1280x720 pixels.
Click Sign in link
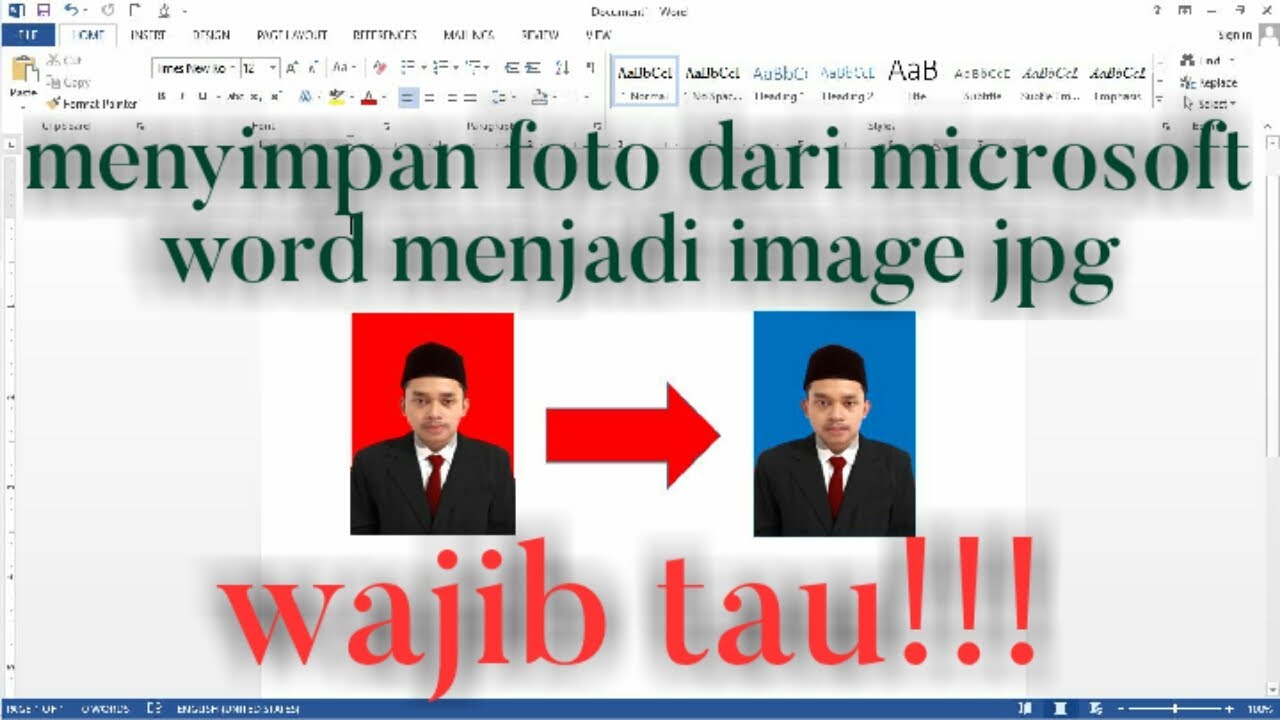[x=1236, y=34]
